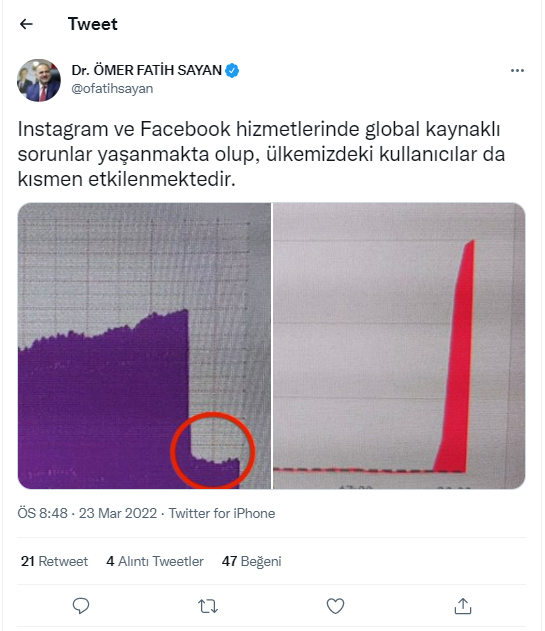Click the tweet text about Instagram ve Facebook

point(261,154)
